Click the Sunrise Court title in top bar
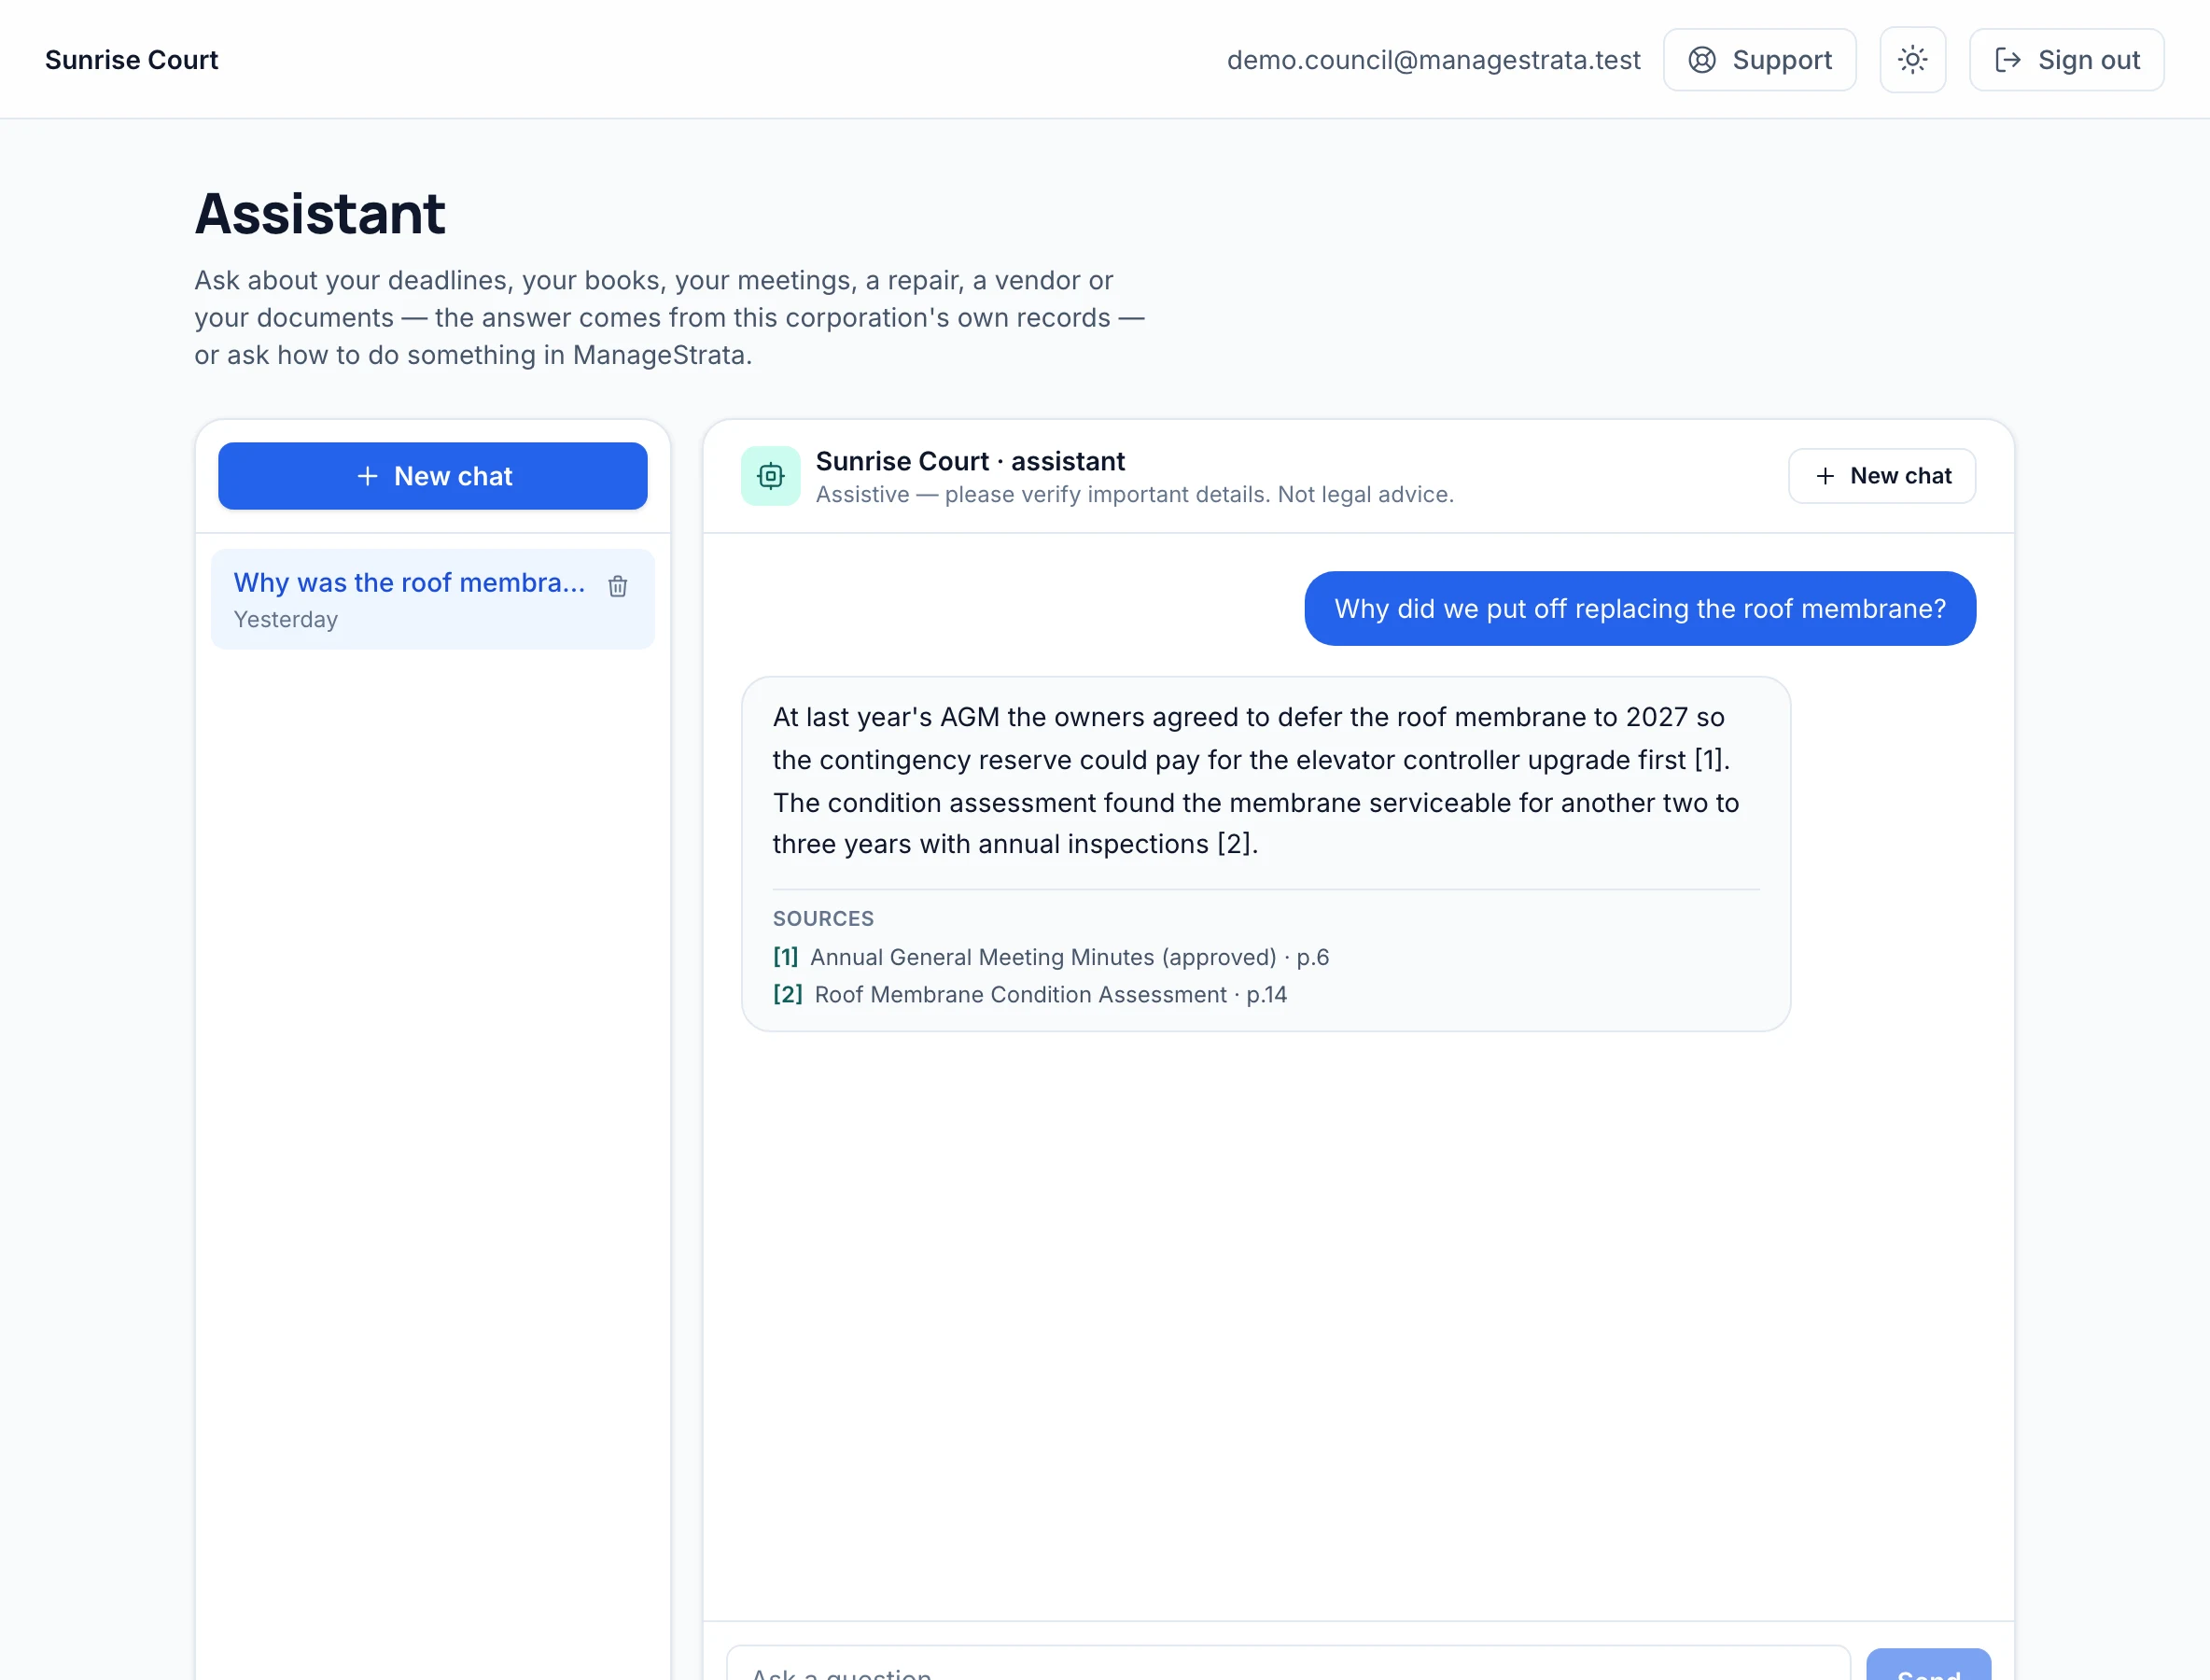This screenshot has width=2210, height=1680. pyautogui.click(x=131, y=60)
